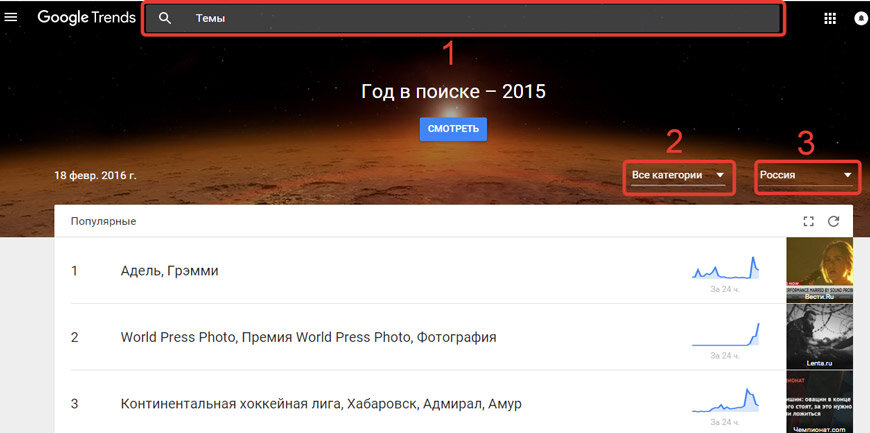This screenshot has height=433, width=870.
Task: Open the Чемпионат.com news thumbnail
Action: click(820, 402)
